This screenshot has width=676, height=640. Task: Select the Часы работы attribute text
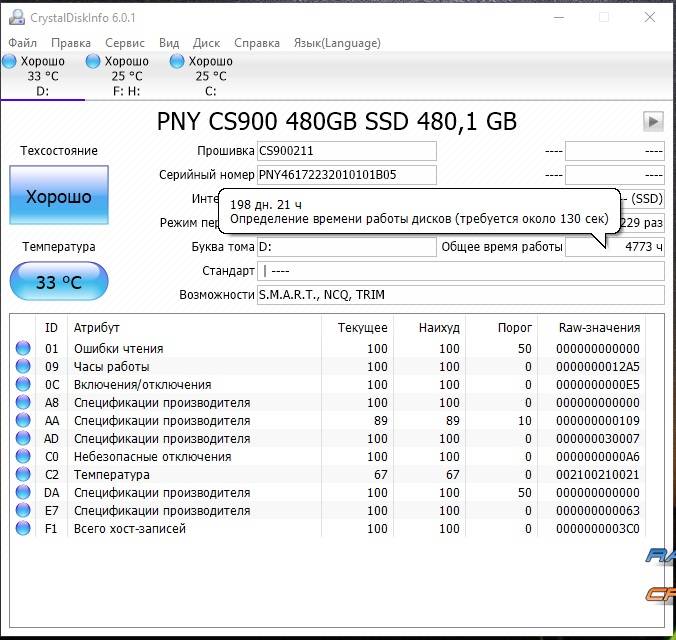coord(112,367)
